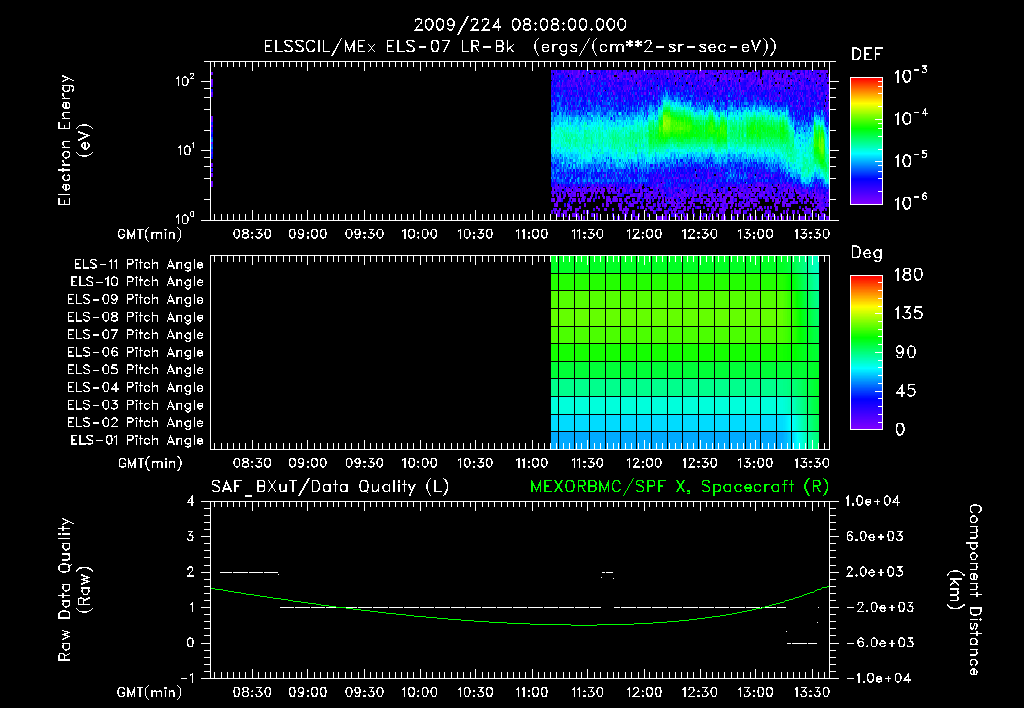Click the 08:30 tick under the energy panel
Viewport: 1024px width, 708px height.
[252, 234]
